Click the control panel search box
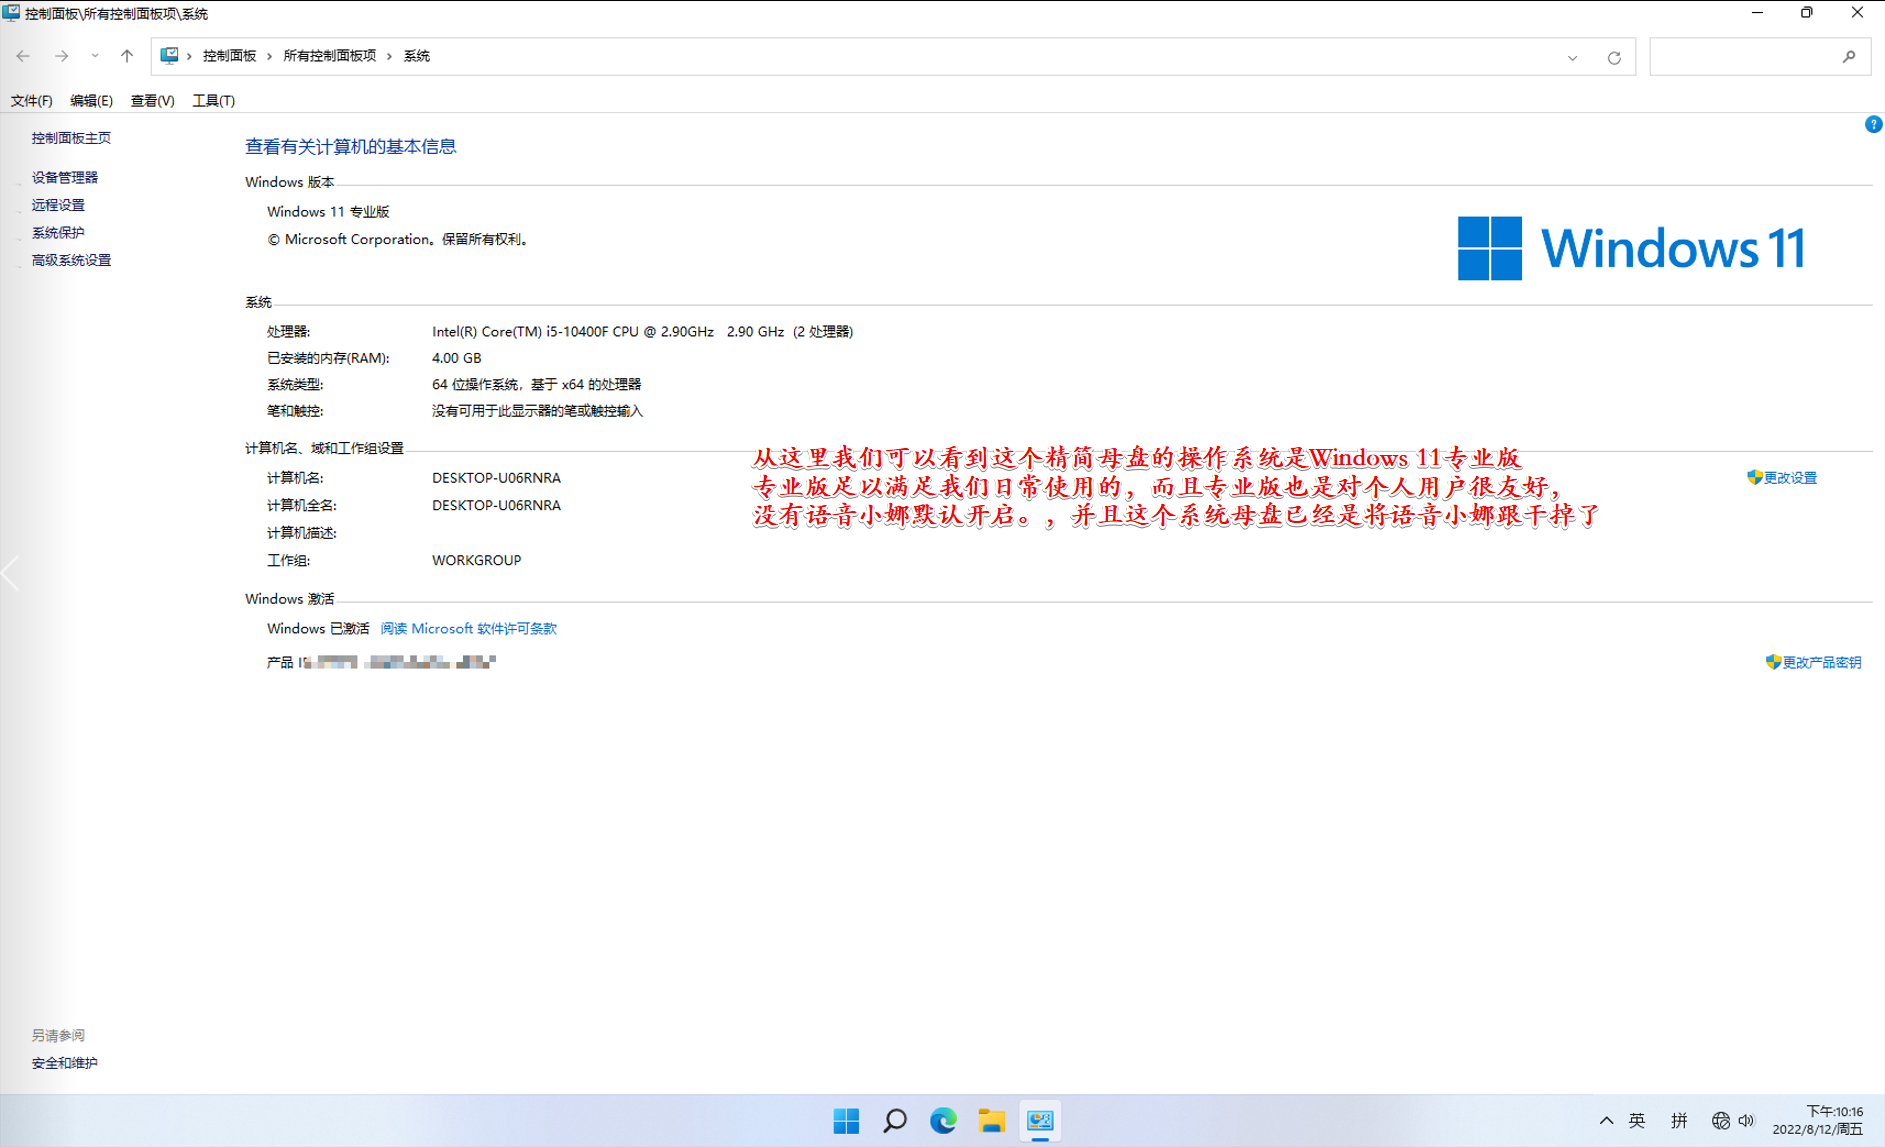1885x1147 pixels. click(1745, 57)
